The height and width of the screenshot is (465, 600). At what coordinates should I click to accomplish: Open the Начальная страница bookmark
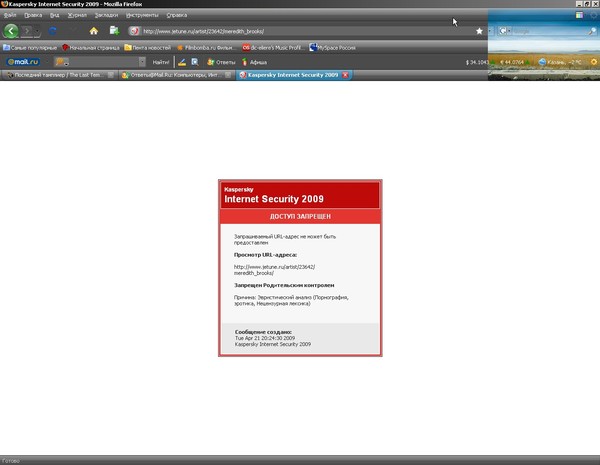click(x=90, y=48)
